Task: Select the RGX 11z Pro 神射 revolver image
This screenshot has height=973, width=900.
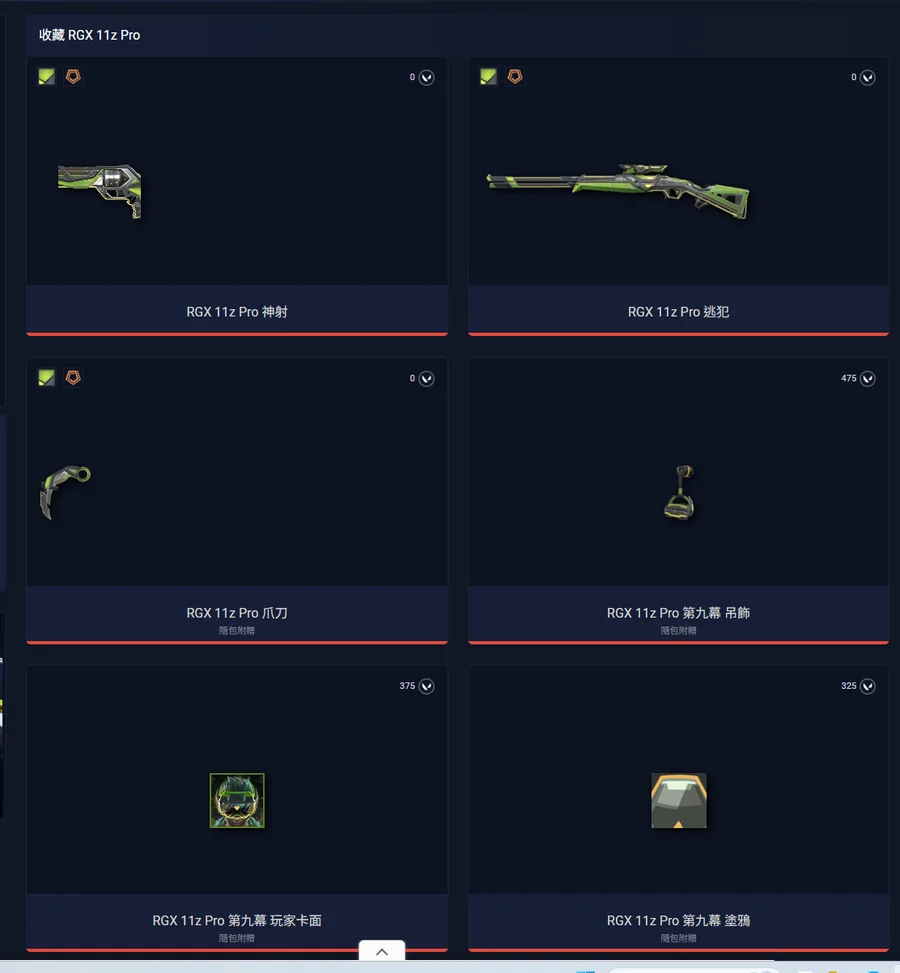Action: coord(100,191)
